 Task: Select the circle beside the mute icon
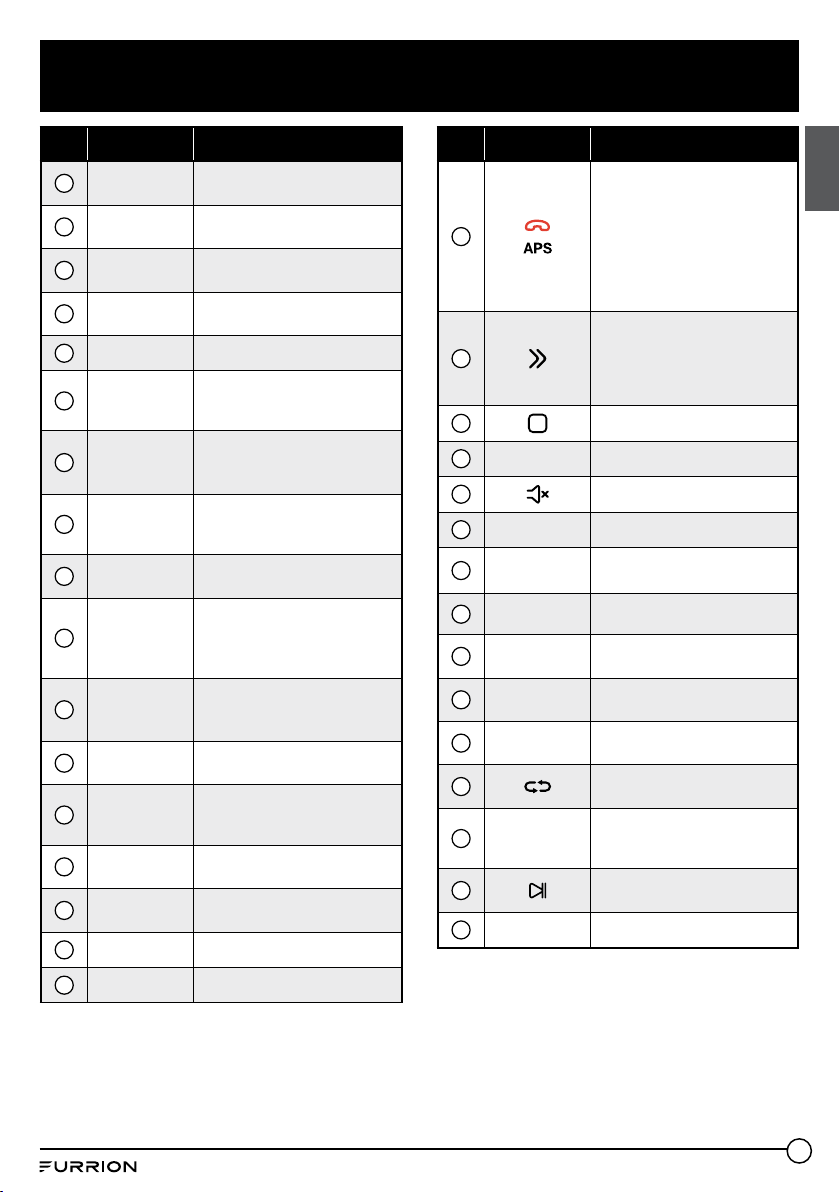461,494
